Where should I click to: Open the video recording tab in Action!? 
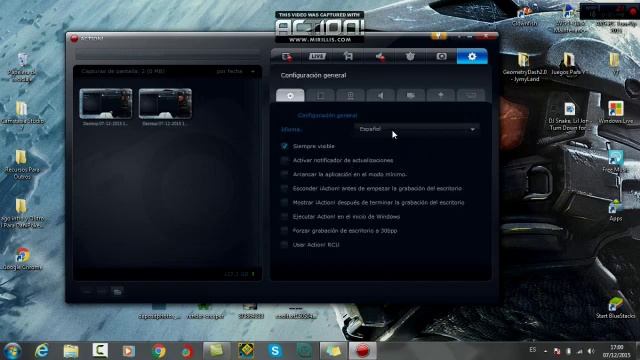(287, 56)
